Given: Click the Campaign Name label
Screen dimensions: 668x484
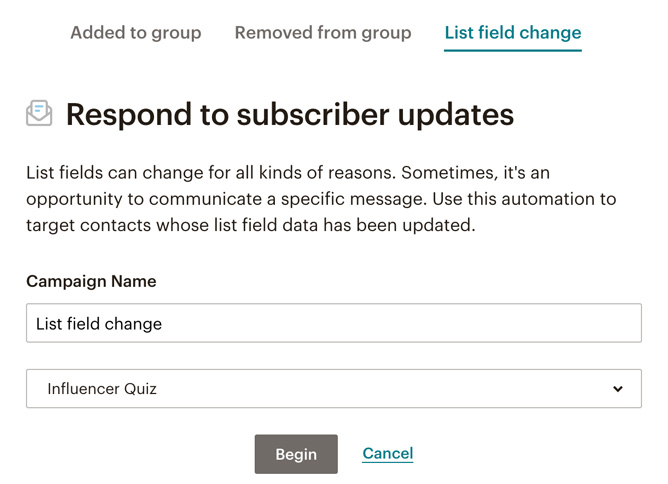Looking at the screenshot, I should (91, 281).
